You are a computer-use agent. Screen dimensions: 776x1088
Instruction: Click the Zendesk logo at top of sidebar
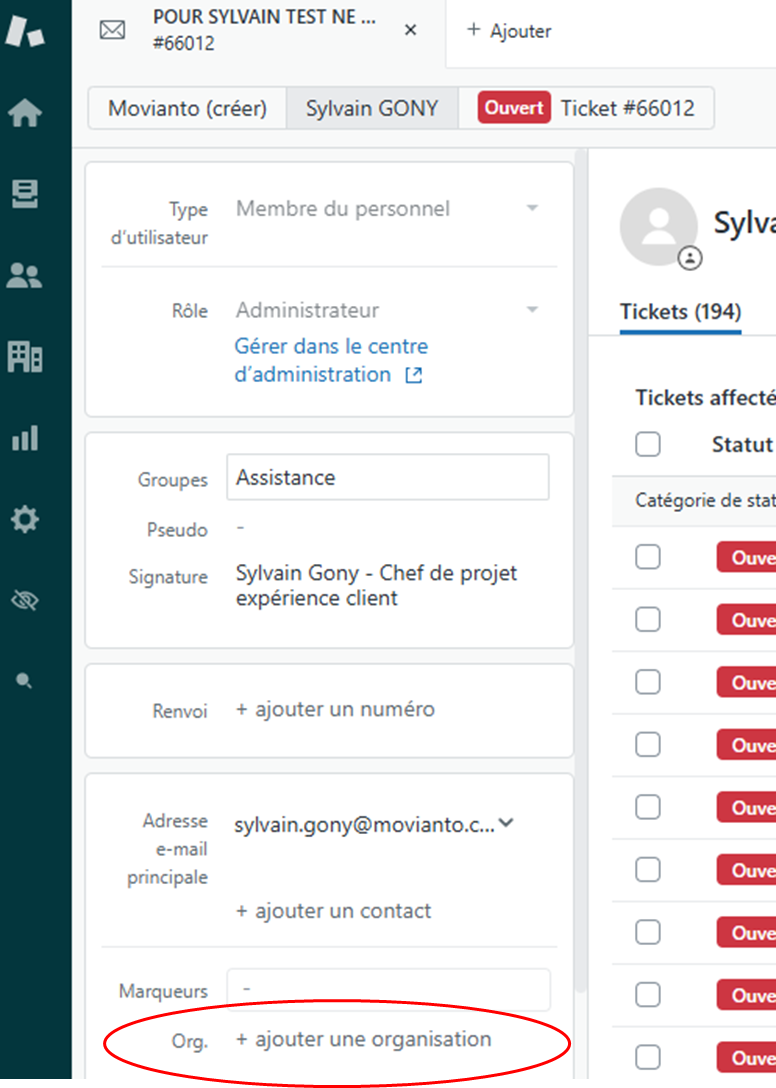(24, 31)
